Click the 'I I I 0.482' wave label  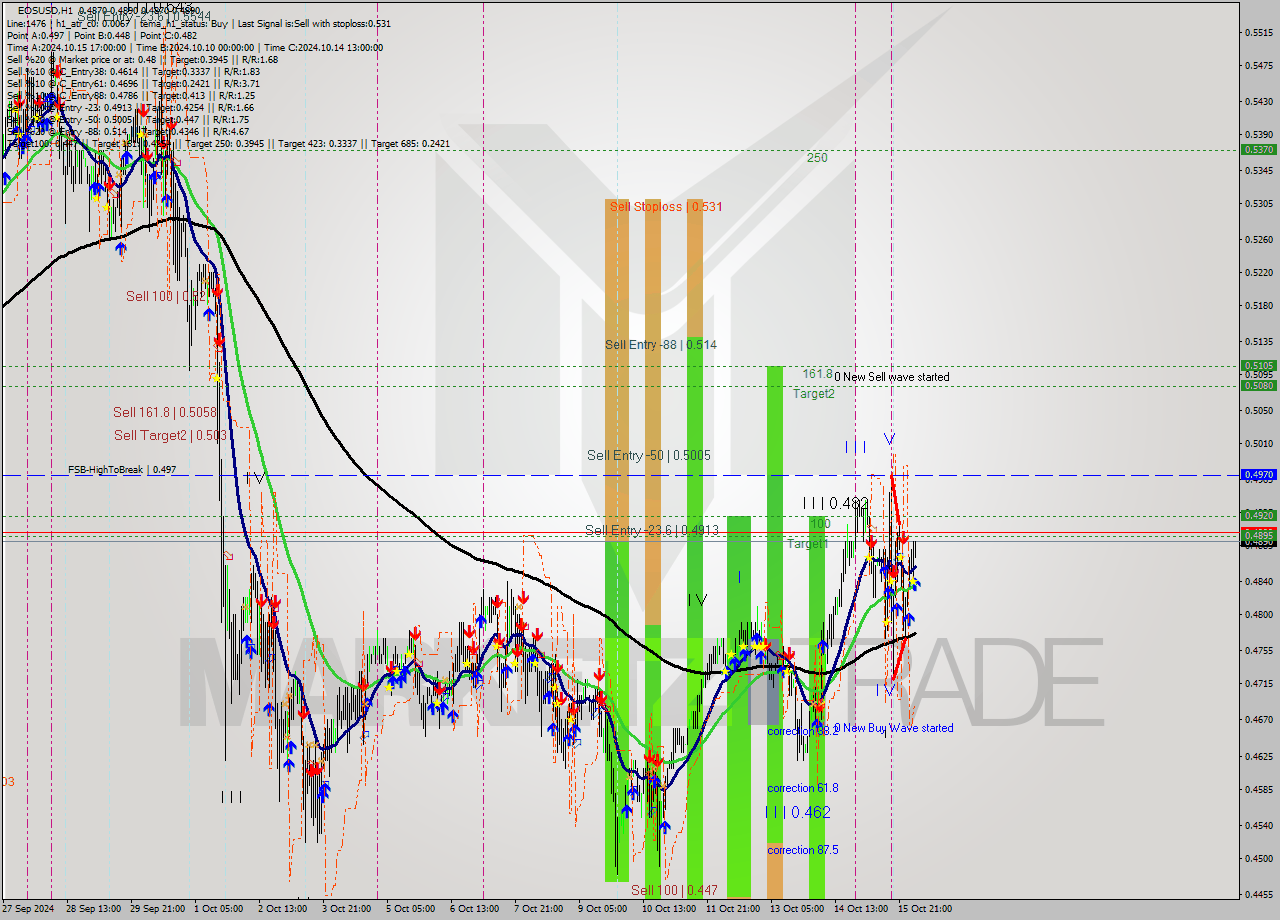point(836,503)
